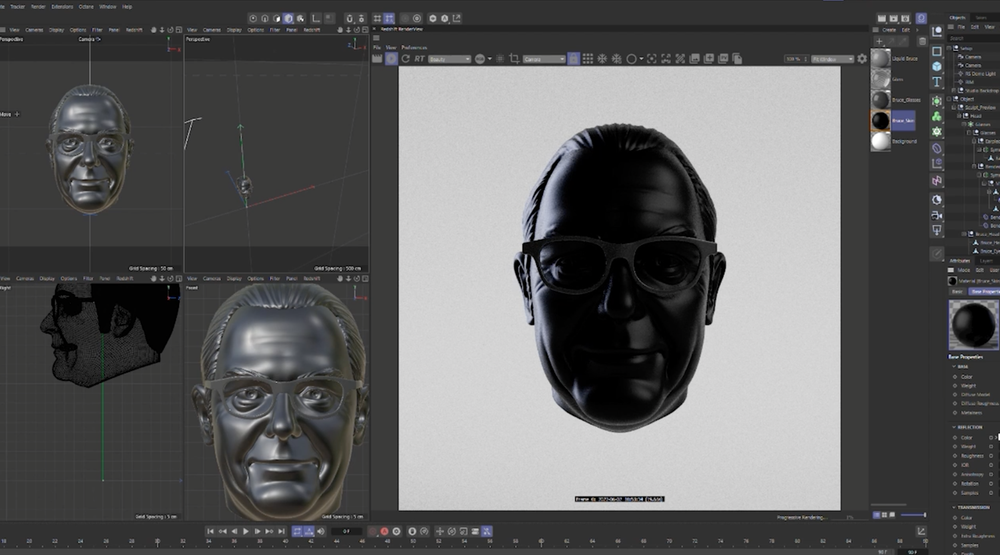Screen dimensions: 1000x555
Task: Toggle the position keyframe cross icon
Action: [x=439, y=531]
